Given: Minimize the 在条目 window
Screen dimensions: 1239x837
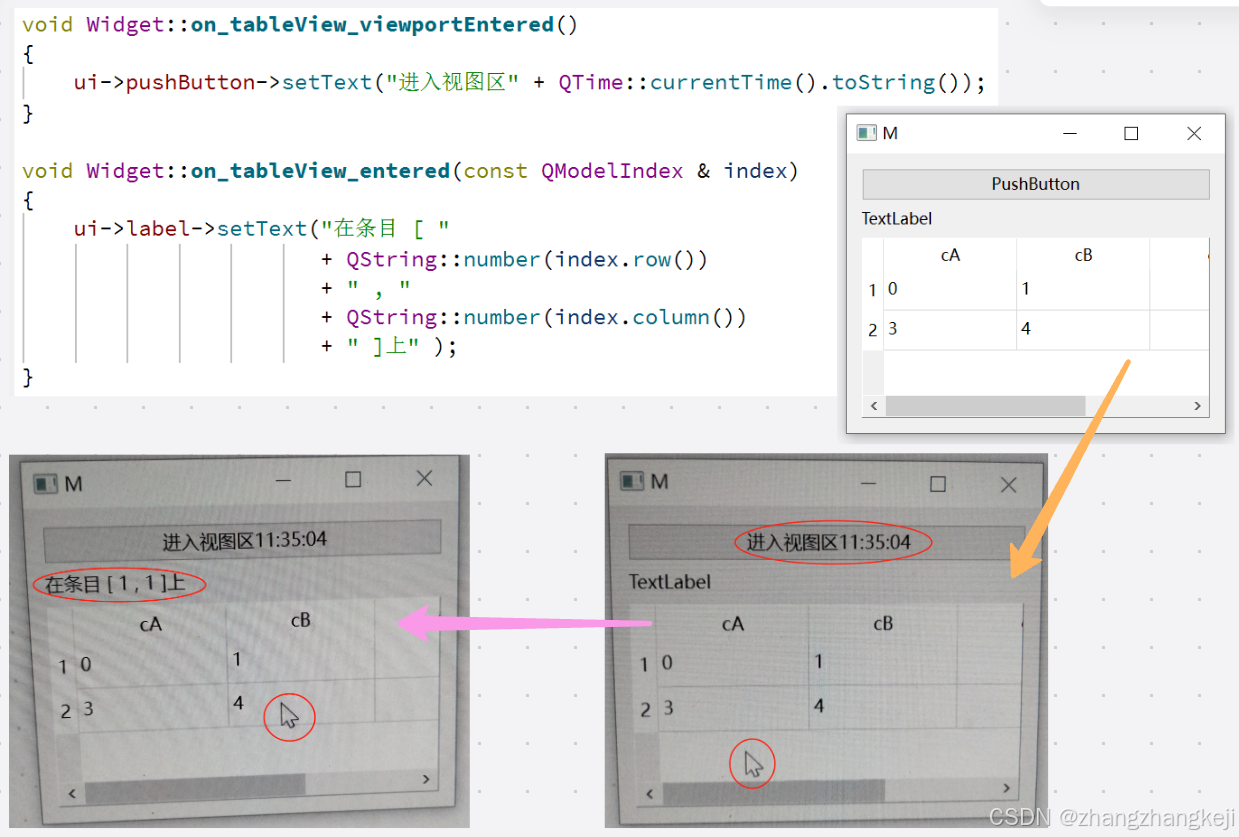Looking at the screenshot, I should [x=283, y=481].
